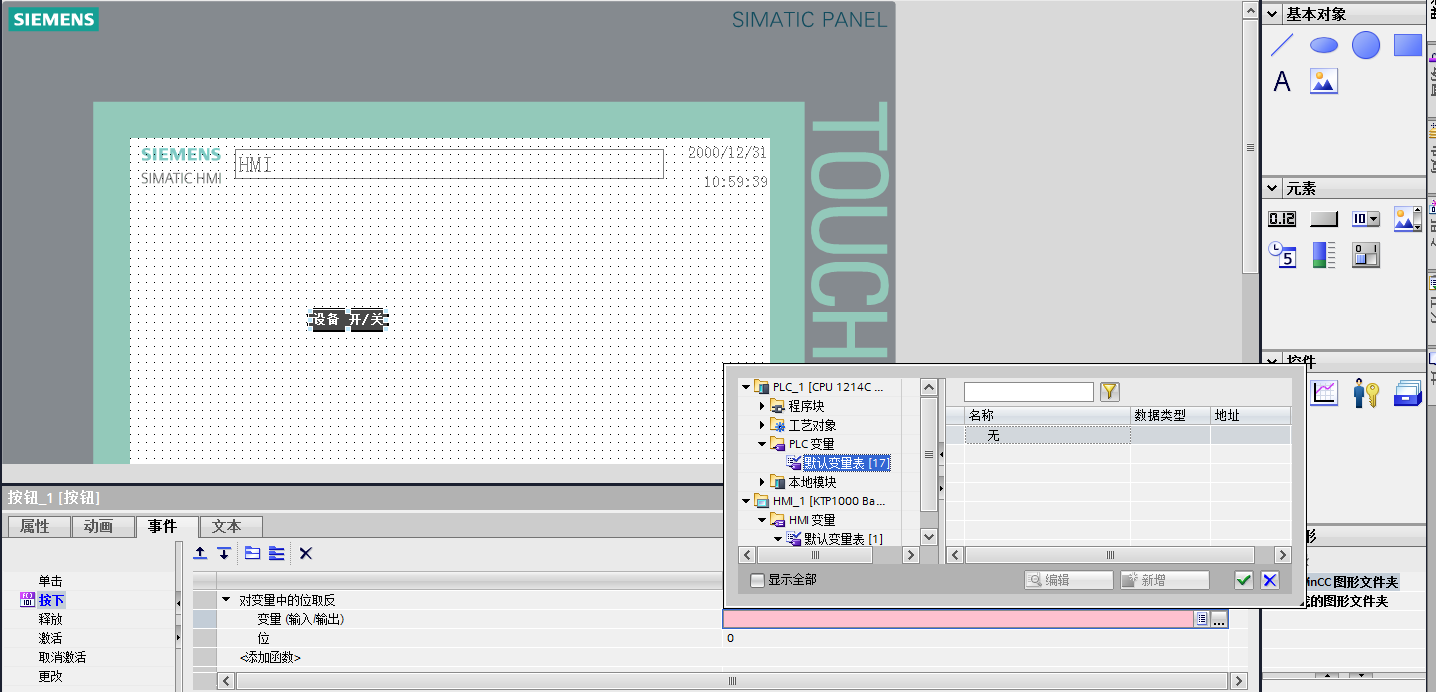Switch to the 动画 tab
The image size is (1436, 692).
[98, 526]
